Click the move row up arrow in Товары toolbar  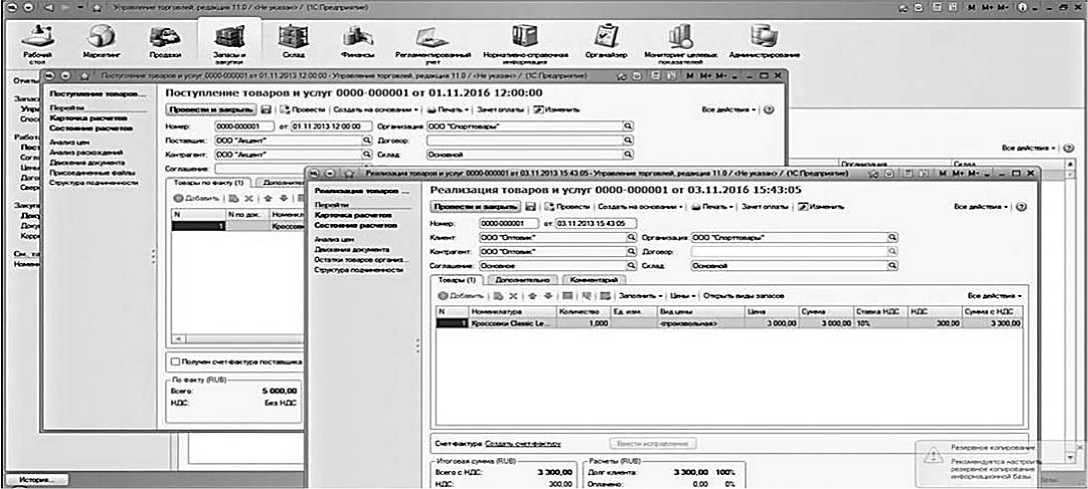click(533, 295)
